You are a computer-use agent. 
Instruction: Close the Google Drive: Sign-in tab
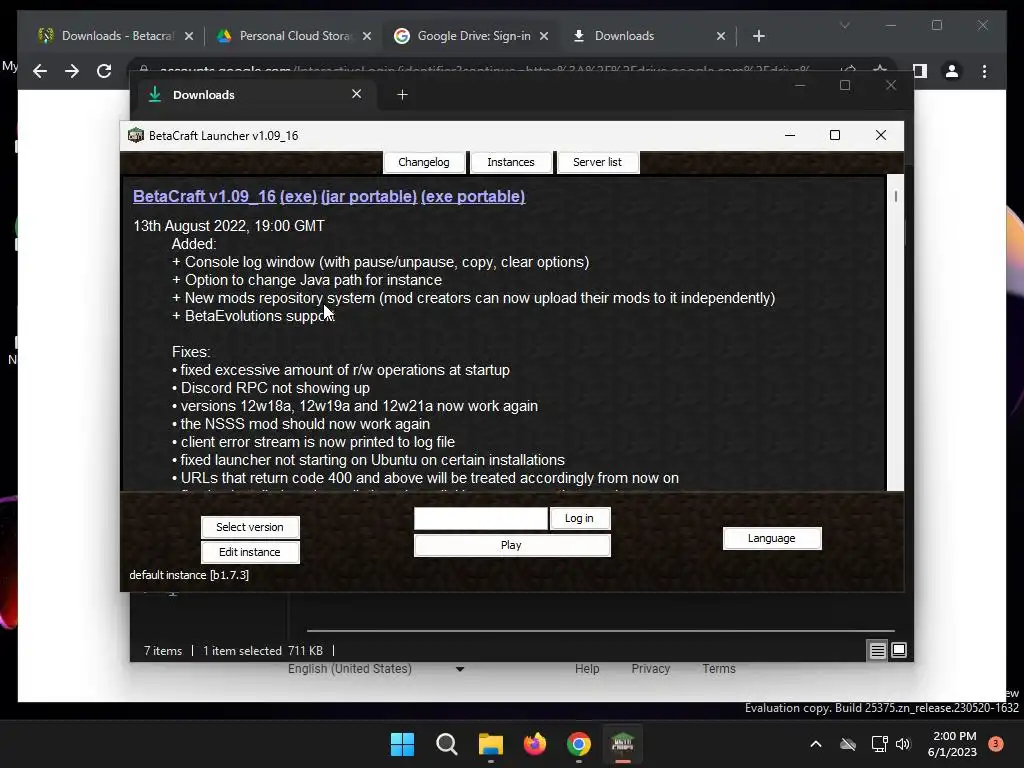[544, 36]
